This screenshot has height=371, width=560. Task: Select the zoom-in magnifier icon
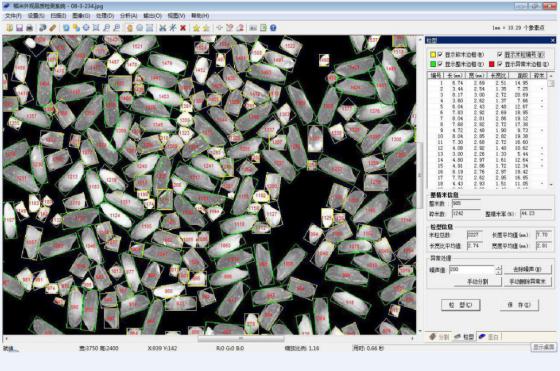tap(106, 28)
